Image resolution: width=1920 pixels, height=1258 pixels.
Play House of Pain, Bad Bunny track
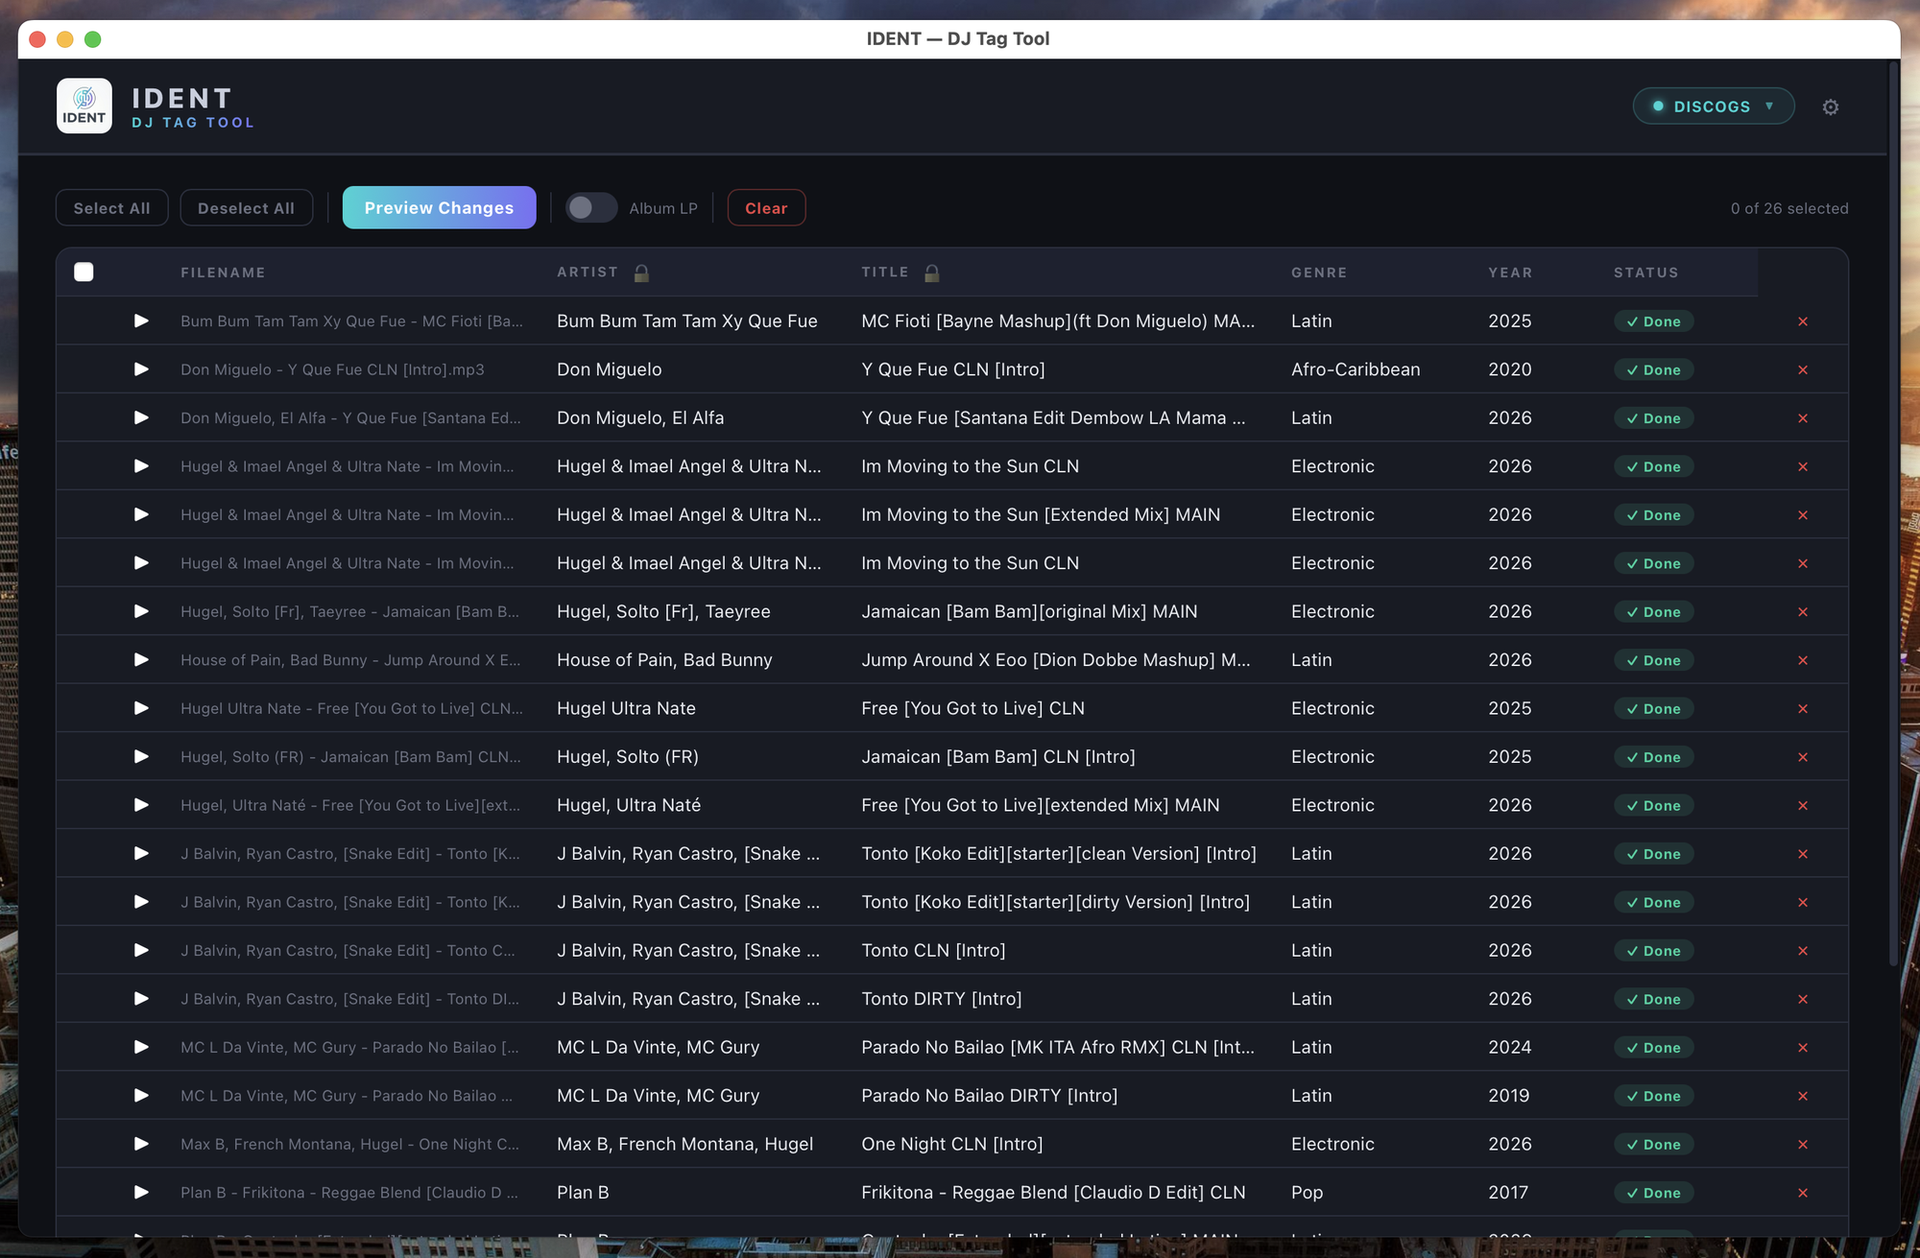141,660
